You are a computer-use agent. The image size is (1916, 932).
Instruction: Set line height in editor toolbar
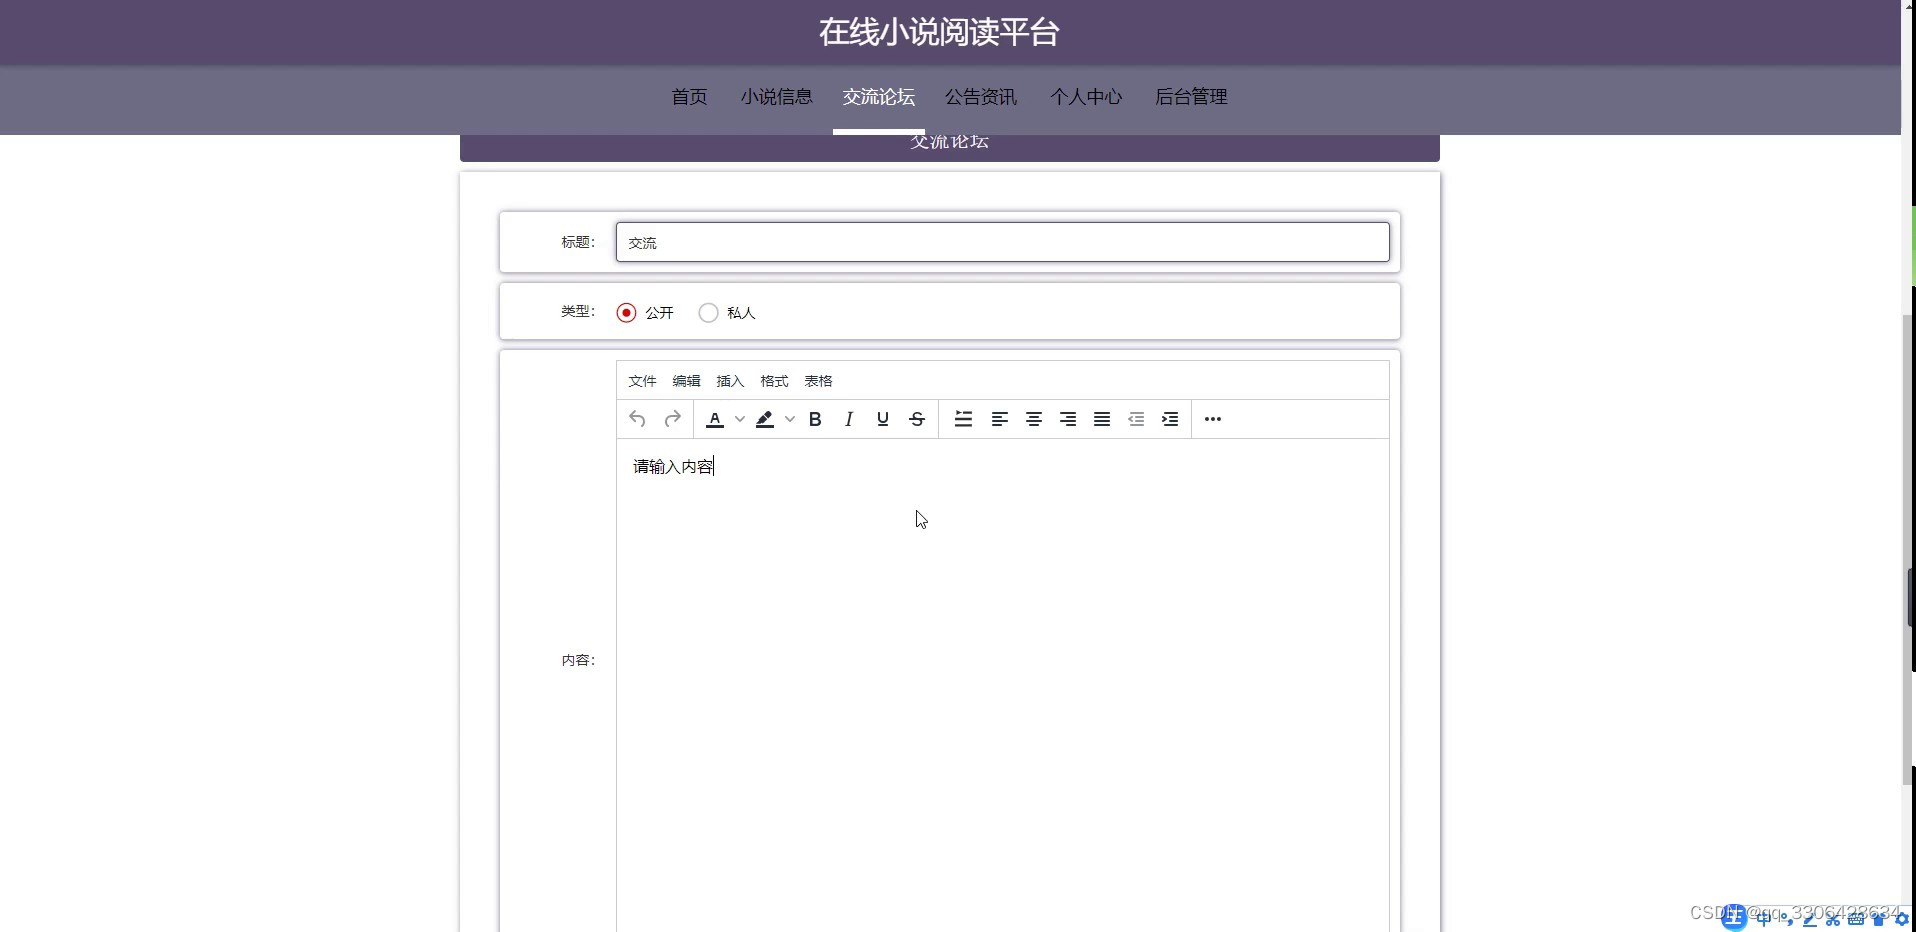964,419
